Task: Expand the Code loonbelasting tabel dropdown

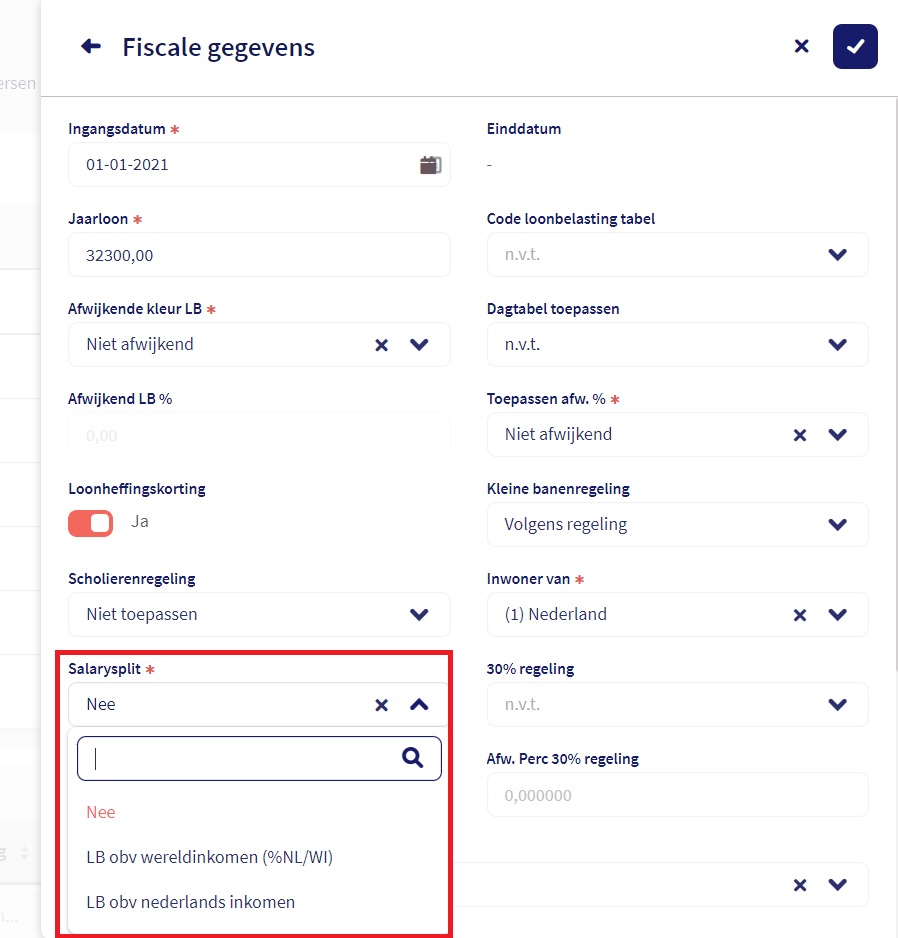Action: (x=838, y=255)
